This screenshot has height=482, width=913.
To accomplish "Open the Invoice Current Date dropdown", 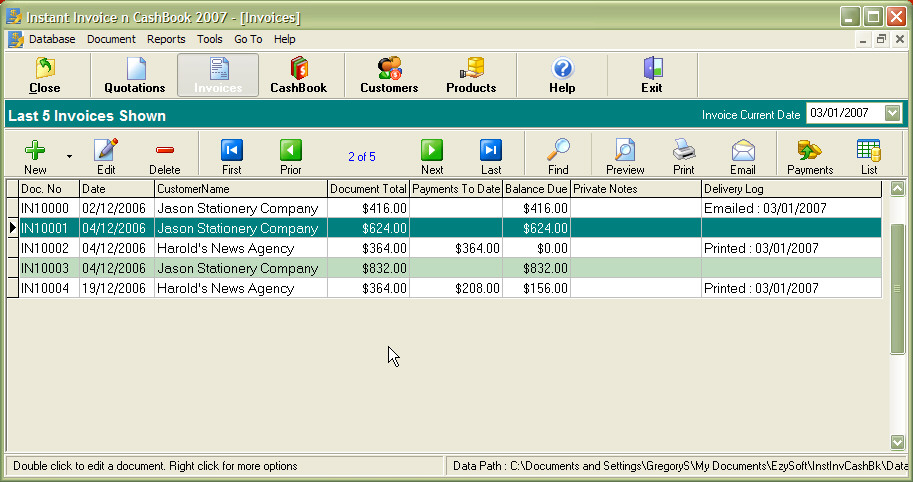I will tap(892, 113).
